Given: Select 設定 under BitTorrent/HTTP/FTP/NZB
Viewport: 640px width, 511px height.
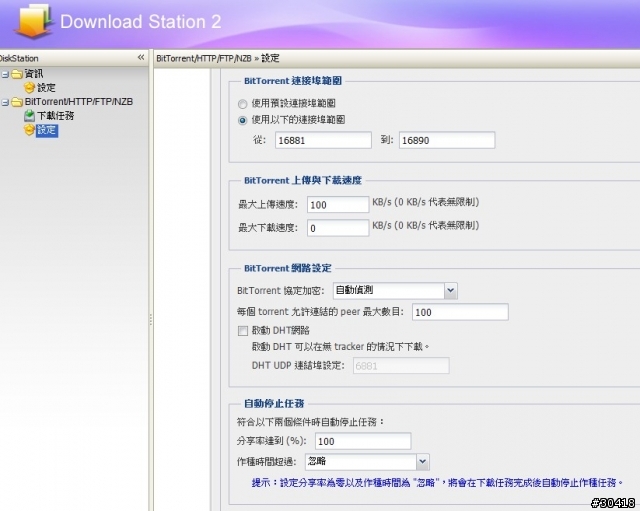Looking at the screenshot, I should pos(47,130).
